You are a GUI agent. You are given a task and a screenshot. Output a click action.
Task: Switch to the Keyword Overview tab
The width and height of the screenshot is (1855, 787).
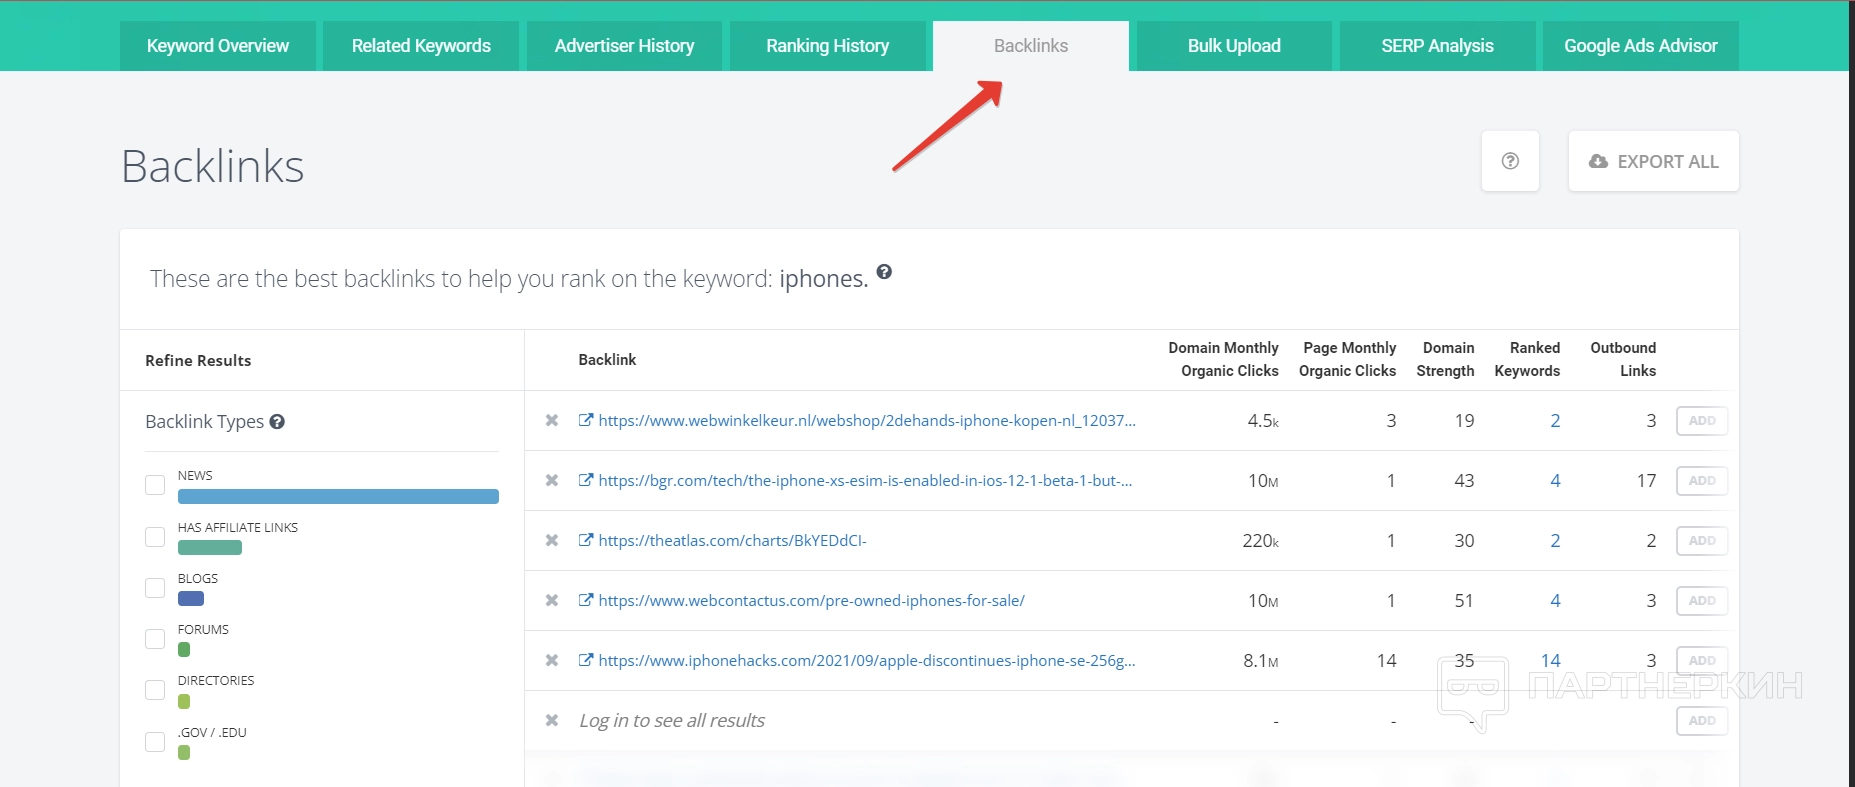[x=217, y=46]
